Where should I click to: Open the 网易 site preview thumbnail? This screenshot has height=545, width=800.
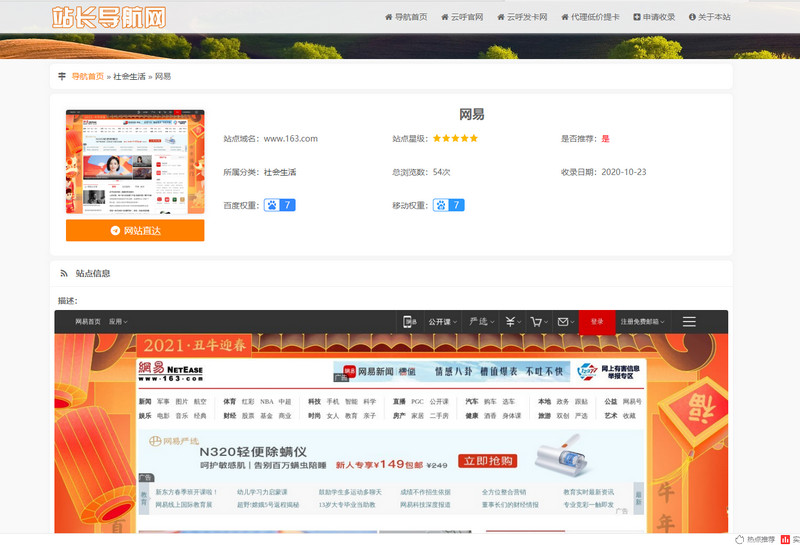click(135, 162)
